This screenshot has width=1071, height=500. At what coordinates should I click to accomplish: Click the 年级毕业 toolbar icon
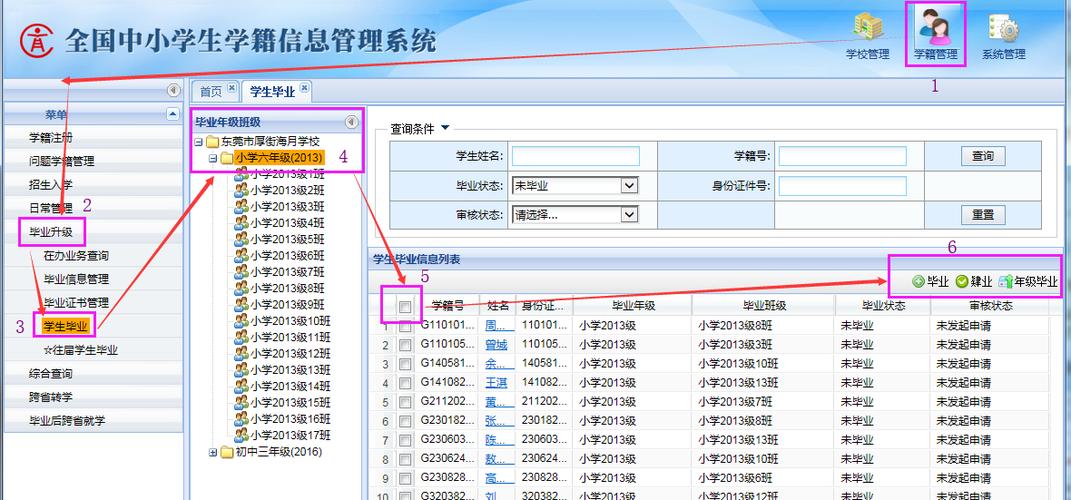coord(1005,281)
